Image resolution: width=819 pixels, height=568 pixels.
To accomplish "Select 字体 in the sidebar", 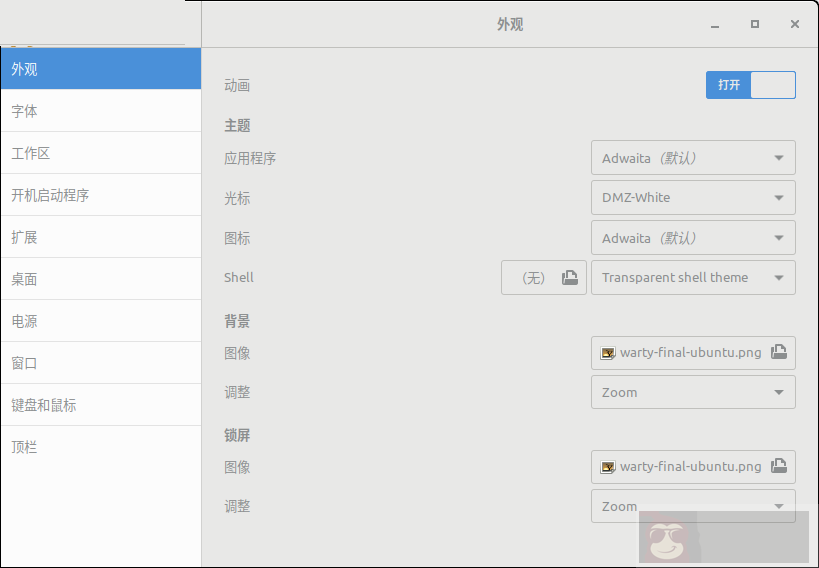I will point(101,111).
